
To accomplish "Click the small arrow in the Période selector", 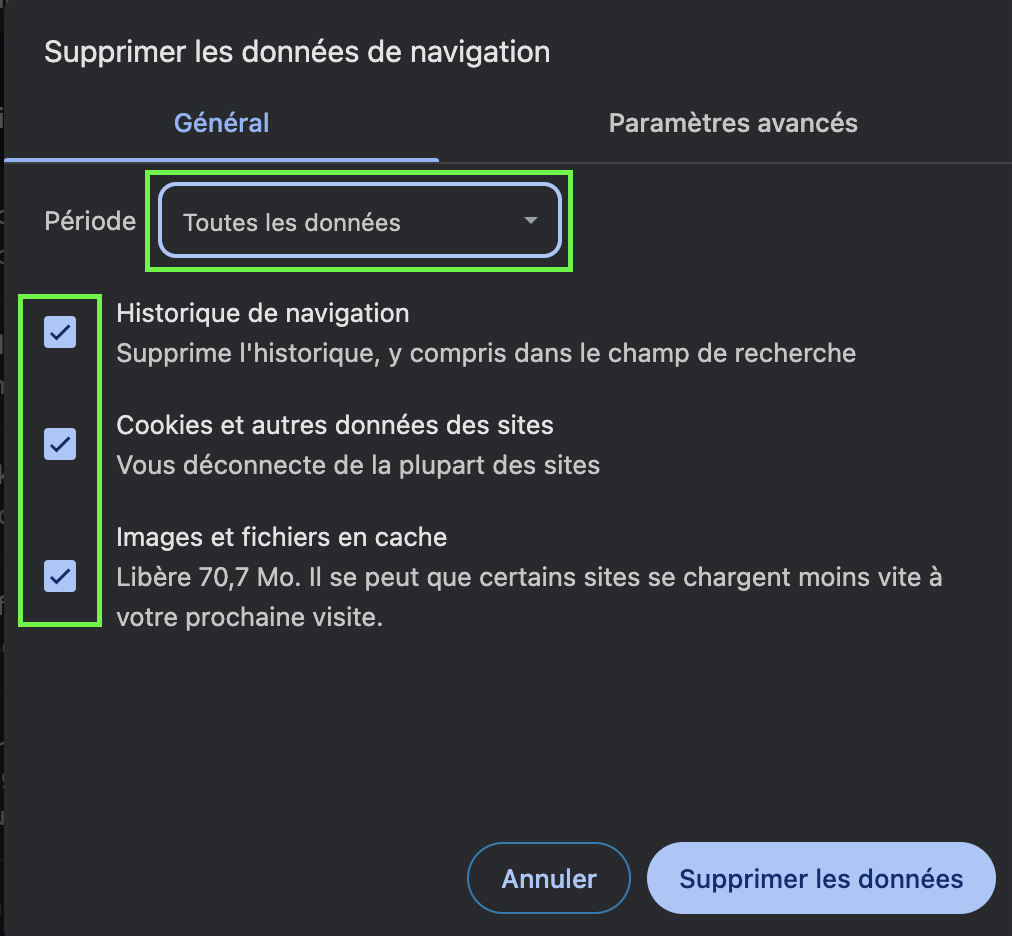I will [x=531, y=221].
